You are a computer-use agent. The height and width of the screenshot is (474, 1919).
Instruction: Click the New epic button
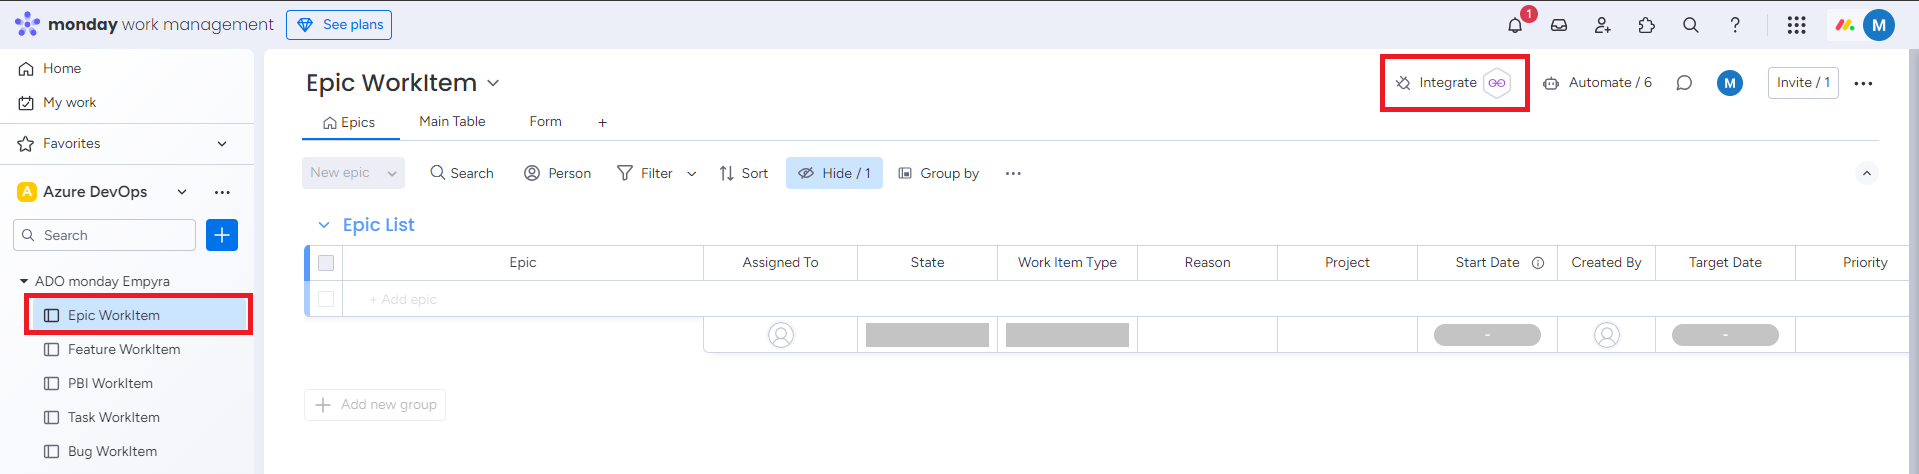click(340, 173)
